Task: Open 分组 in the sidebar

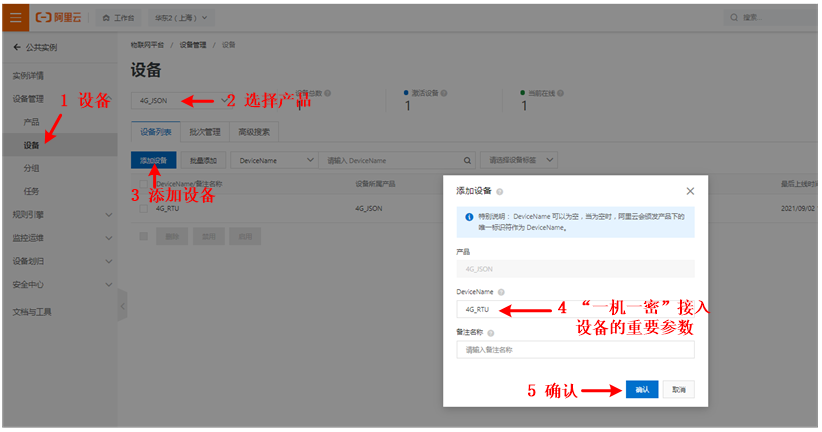Action: click(x=31, y=168)
